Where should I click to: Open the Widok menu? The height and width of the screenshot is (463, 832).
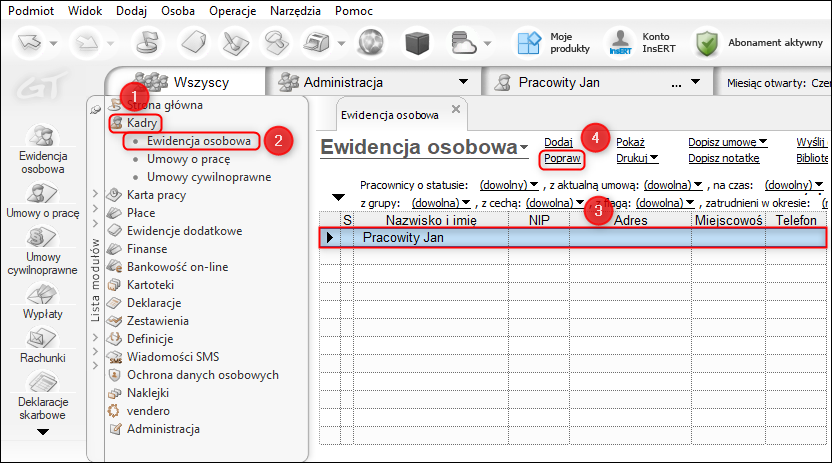pyautogui.click(x=85, y=11)
